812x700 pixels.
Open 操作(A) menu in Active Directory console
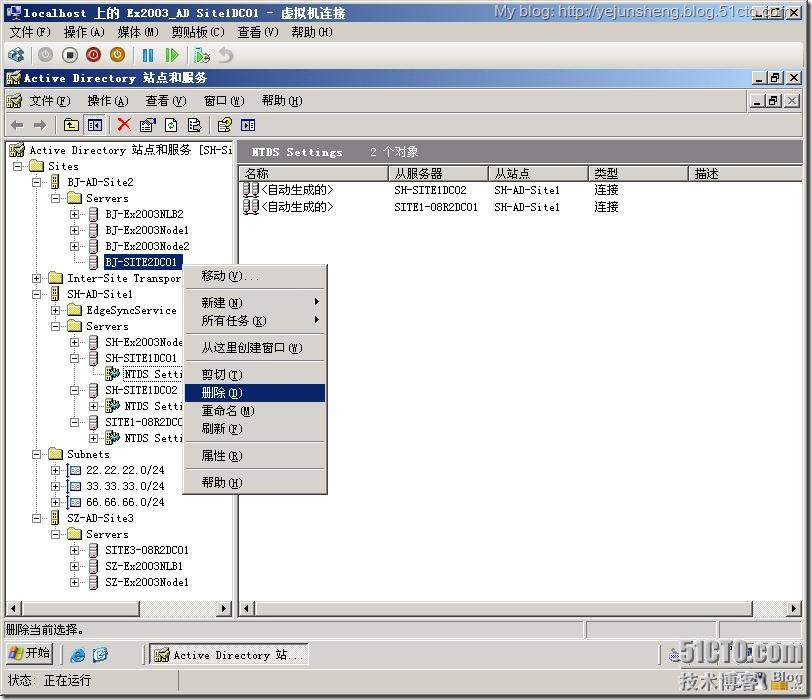[108, 100]
